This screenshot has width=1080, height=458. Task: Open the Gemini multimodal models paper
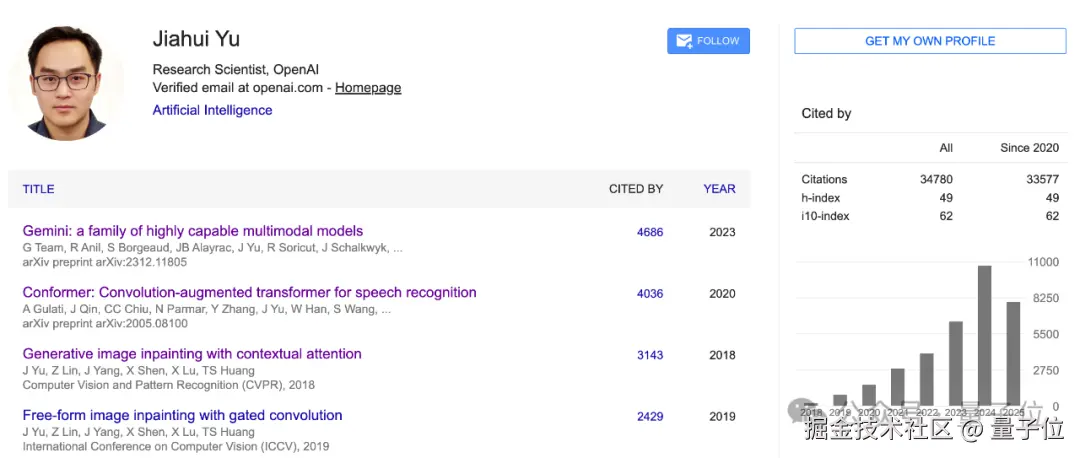click(193, 231)
